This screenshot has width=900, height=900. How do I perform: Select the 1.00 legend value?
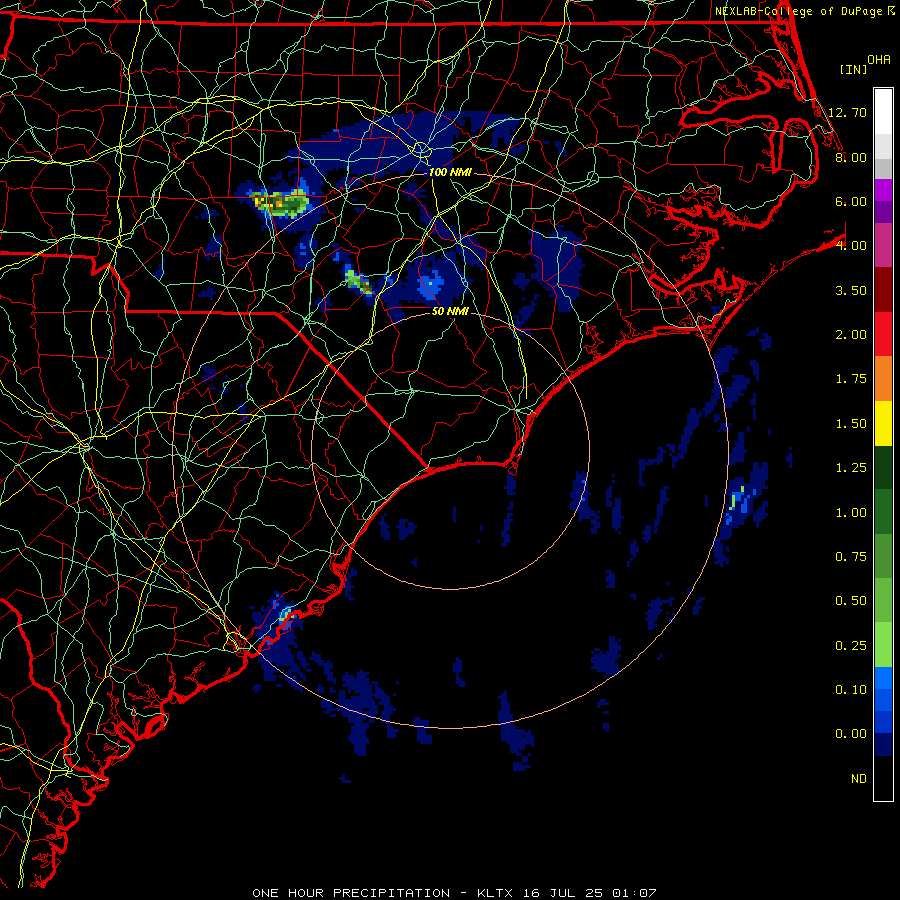851,513
